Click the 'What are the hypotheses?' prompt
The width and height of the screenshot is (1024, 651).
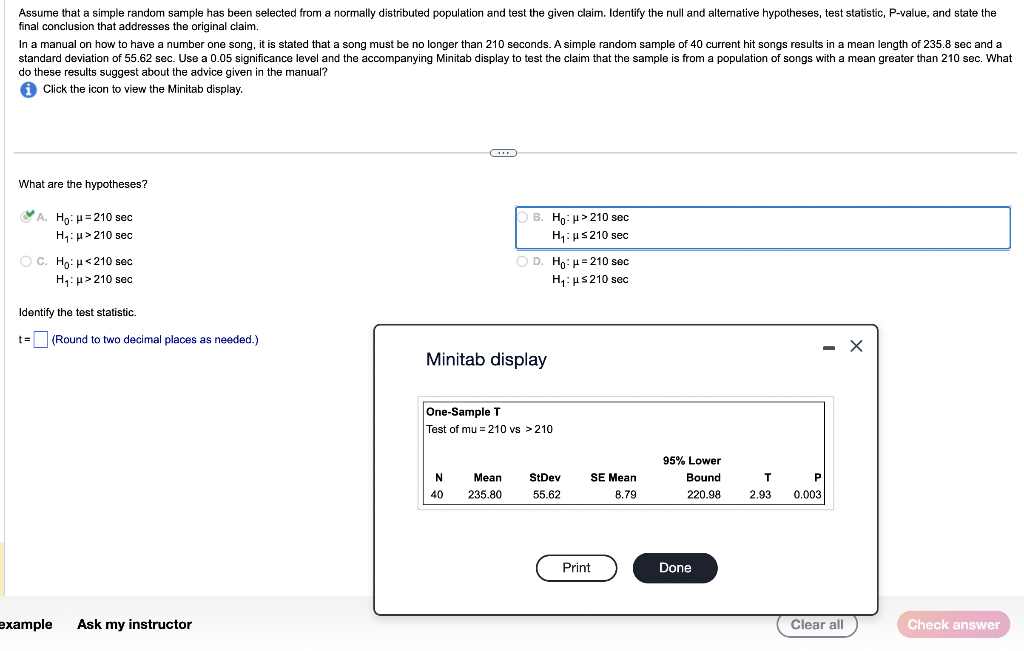tap(83, 184)
